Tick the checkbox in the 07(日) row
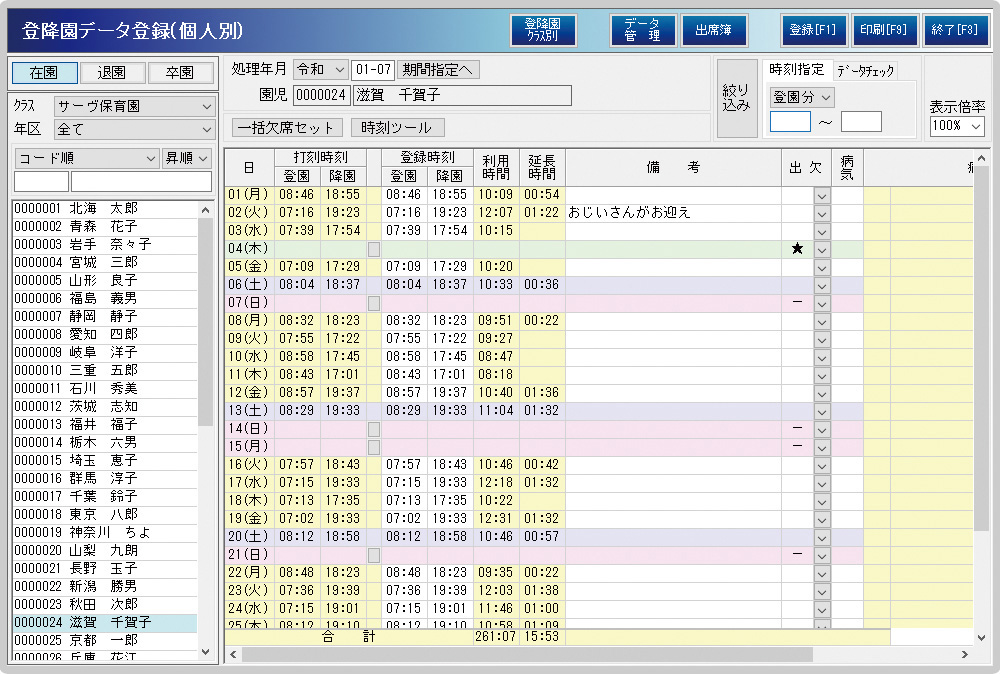 374,303
